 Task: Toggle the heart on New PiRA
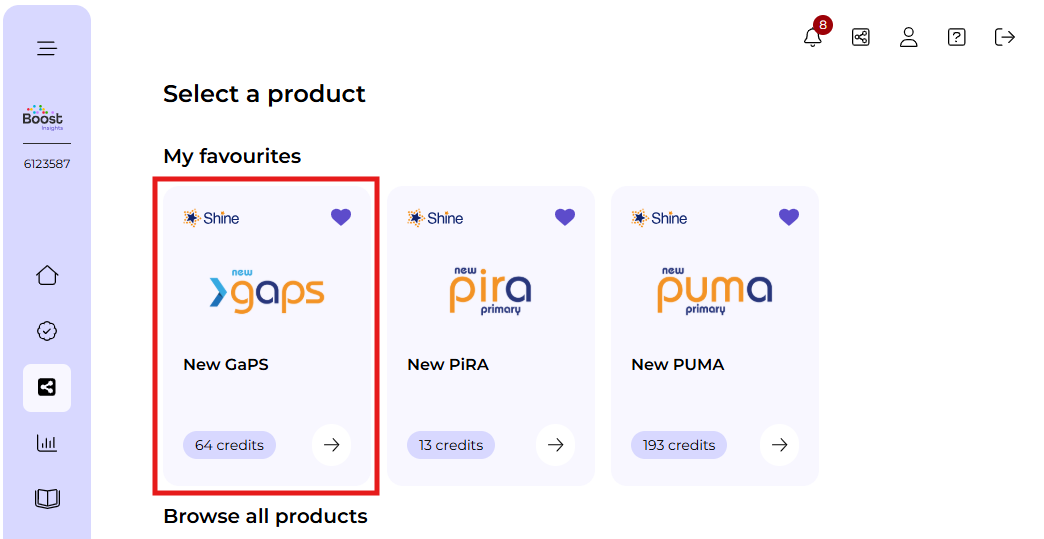[565, 217]
